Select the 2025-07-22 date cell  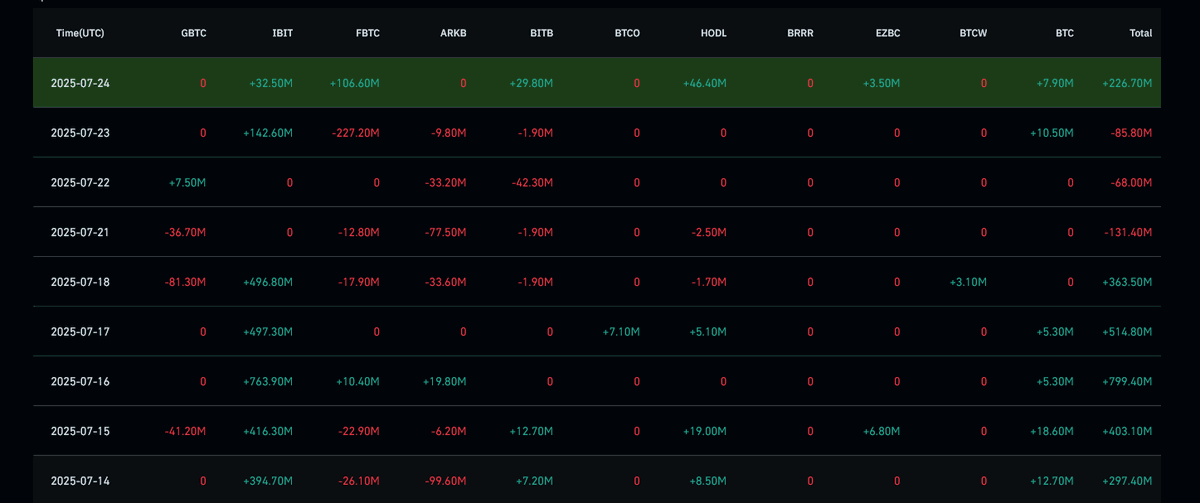[80, 183]
